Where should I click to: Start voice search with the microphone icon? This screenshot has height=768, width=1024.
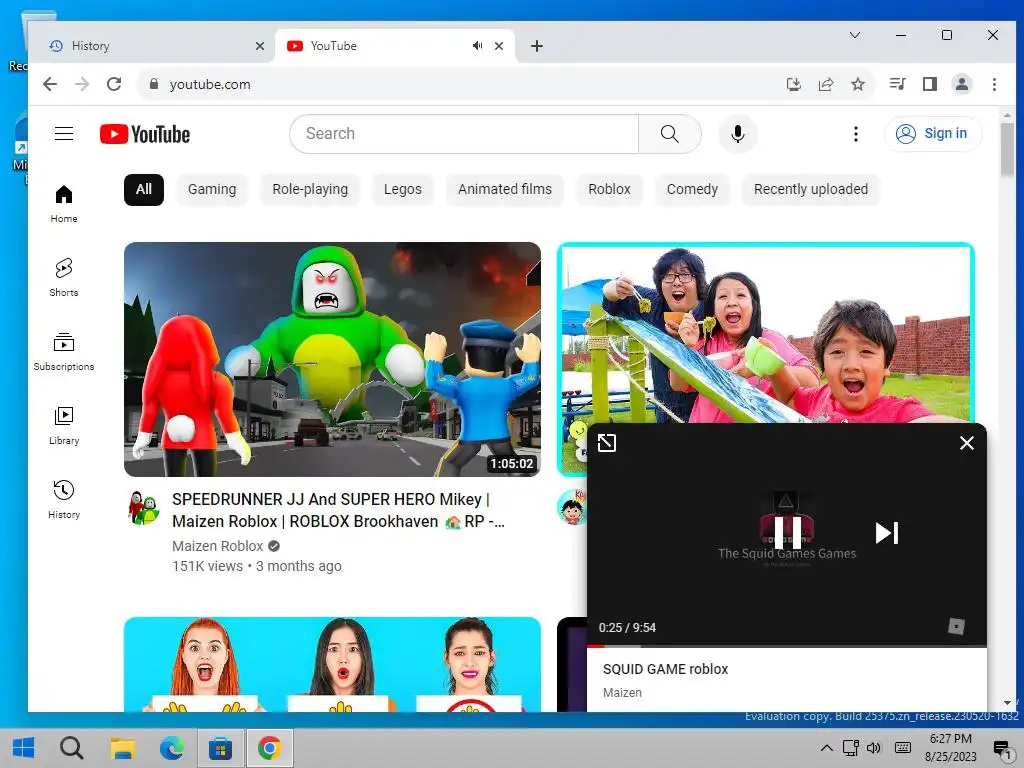pyautogui.click(x=737, y=134)
